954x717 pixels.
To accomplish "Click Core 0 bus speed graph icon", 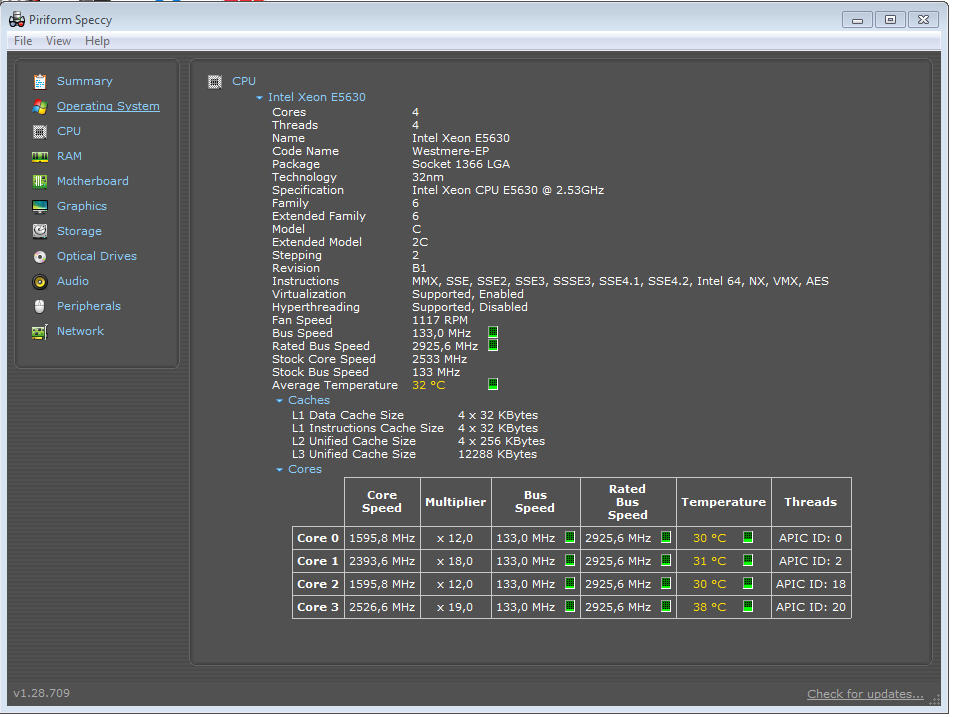I will pos(569,537).
